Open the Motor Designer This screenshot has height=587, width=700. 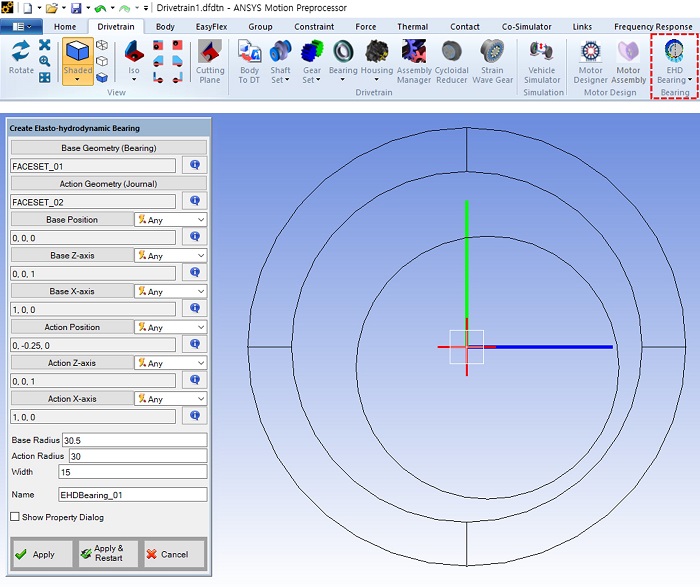pos(590,62)
